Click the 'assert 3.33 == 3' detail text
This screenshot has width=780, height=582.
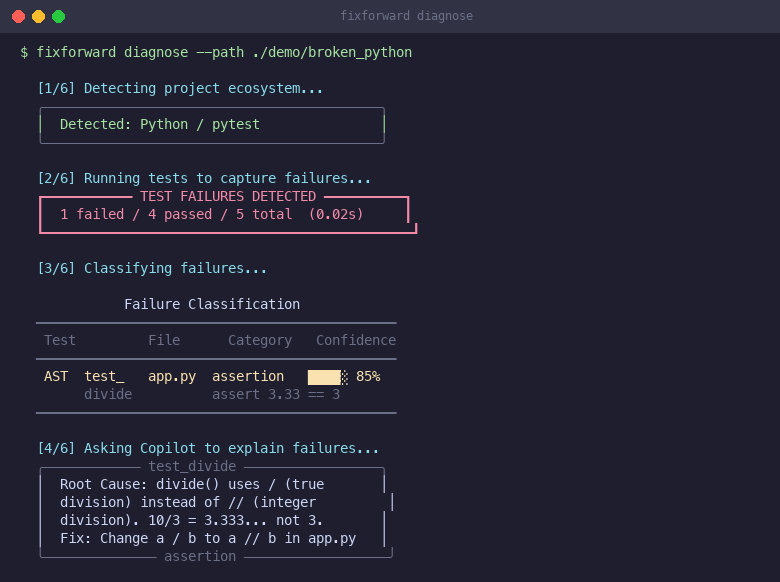276,394
